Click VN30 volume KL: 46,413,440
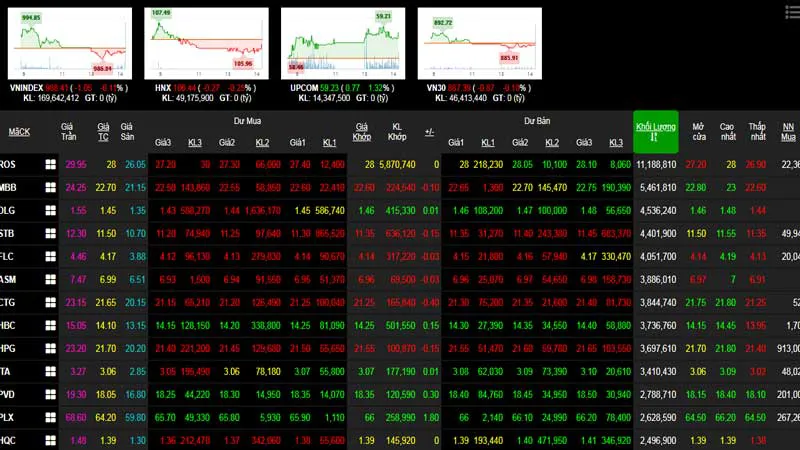This screenshot has width=800, height=450. (461, 97)
